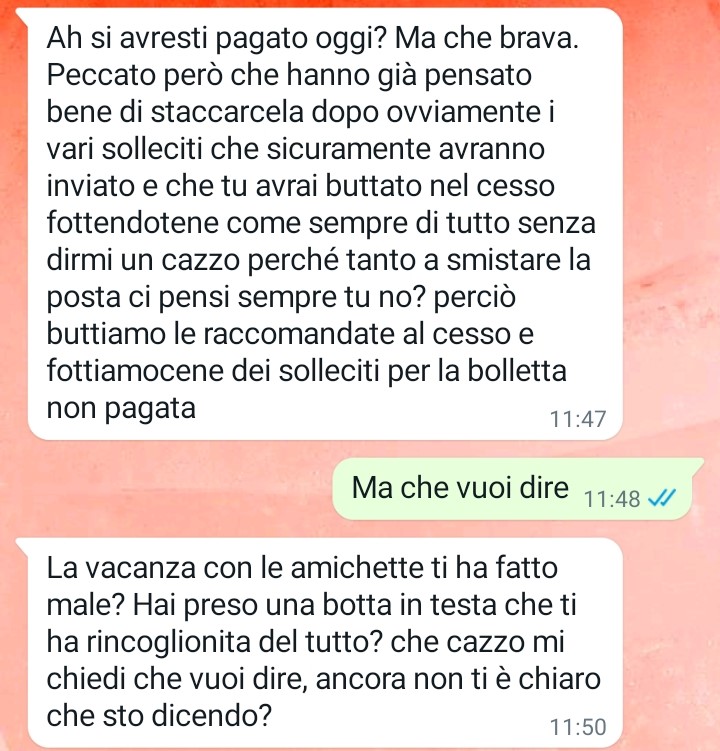Image resolution: width=720 pixels, height=751 pixels.
Task: Tap the 11:48 timestamp on sent message
Action: point(612,499)
